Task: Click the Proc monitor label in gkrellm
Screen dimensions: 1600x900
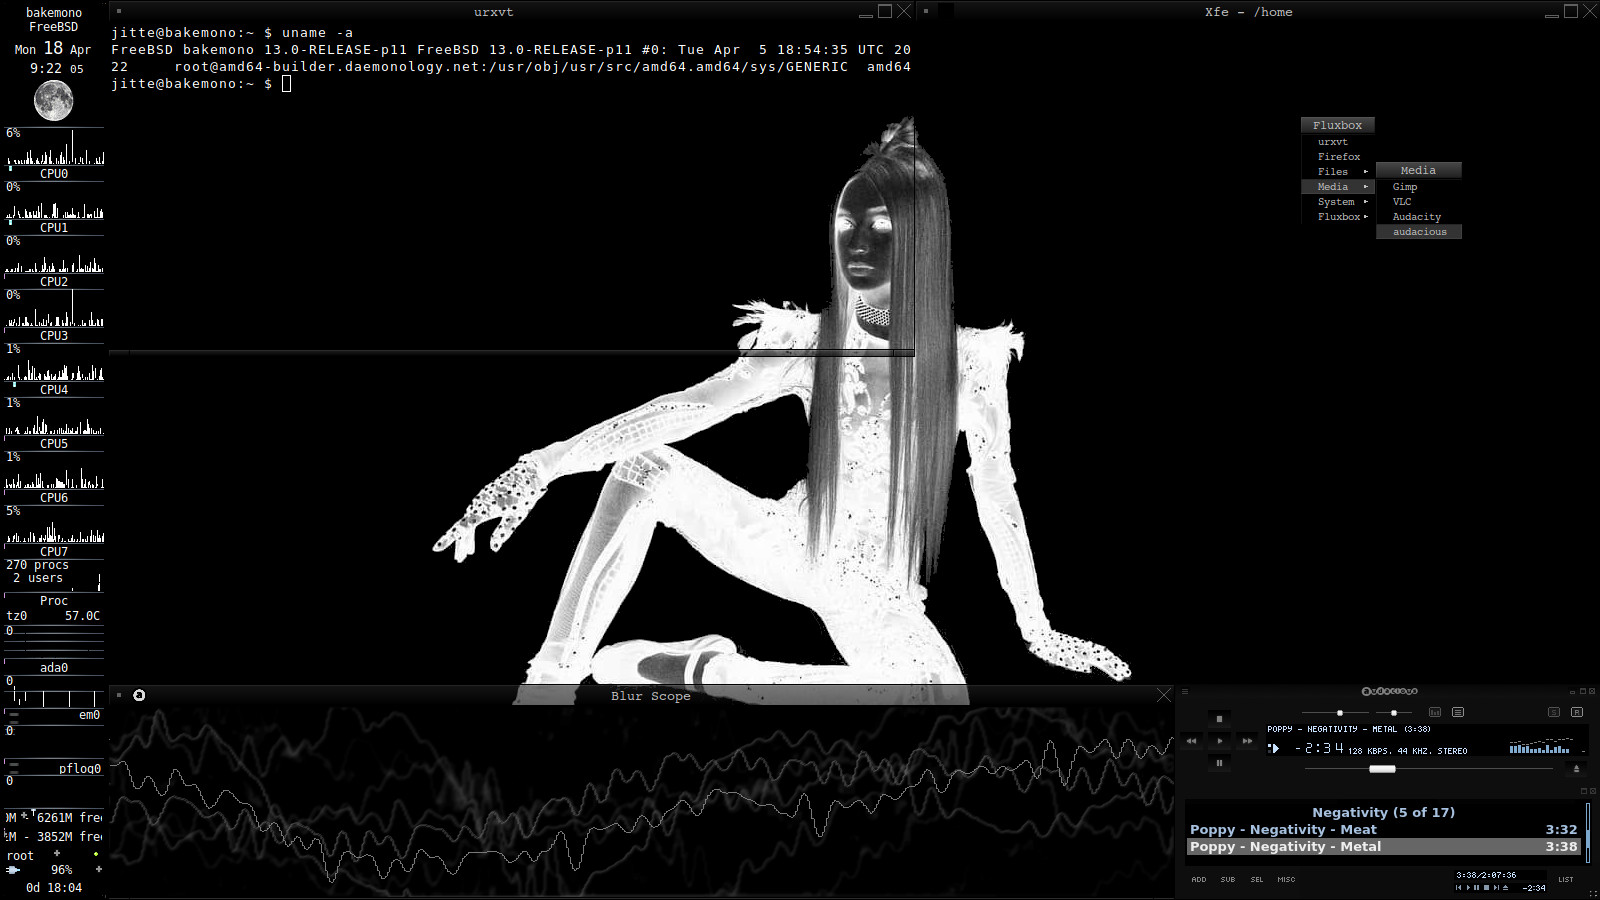Action: tap(54, 601)
